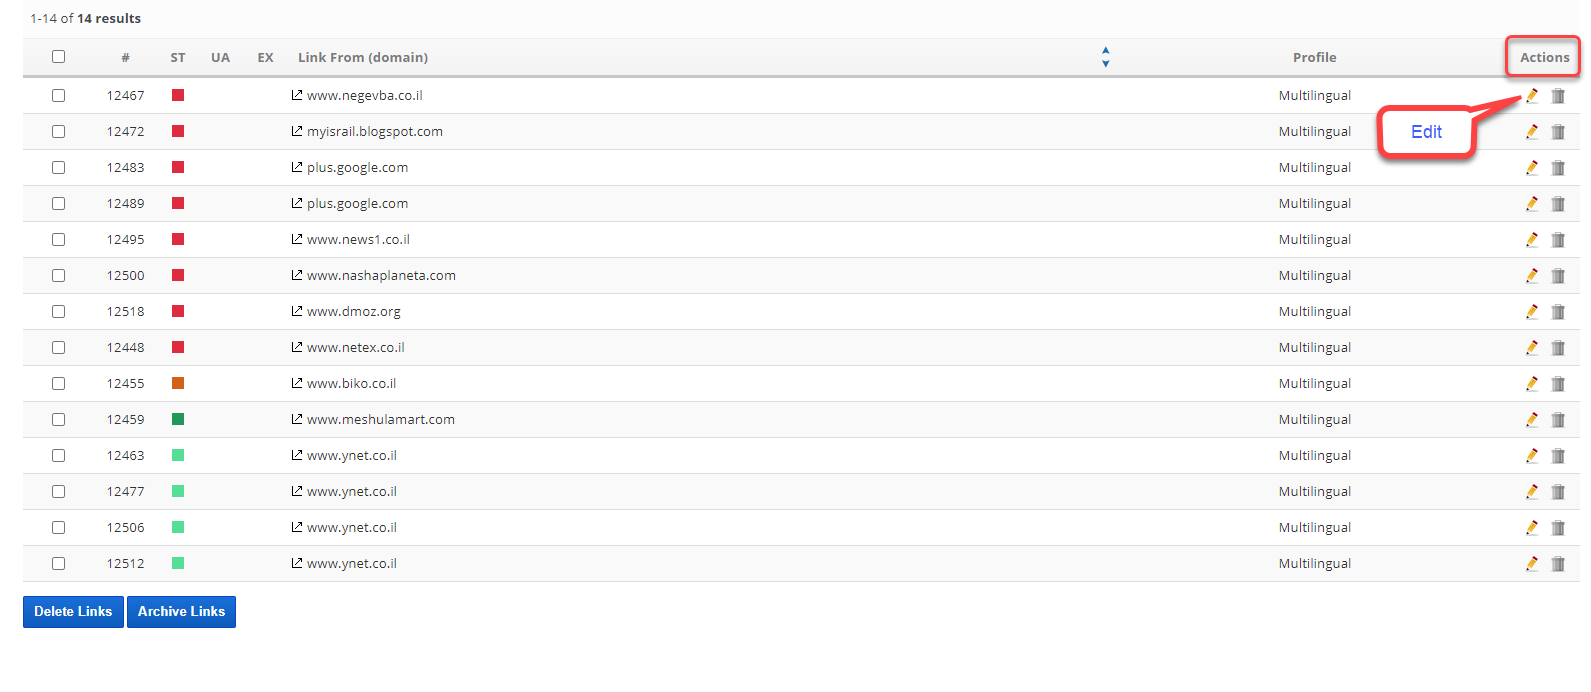Sort by Link From domain arrows
The width and height of the screenshot is (1591, 692).
click(x=1105, y=57)
